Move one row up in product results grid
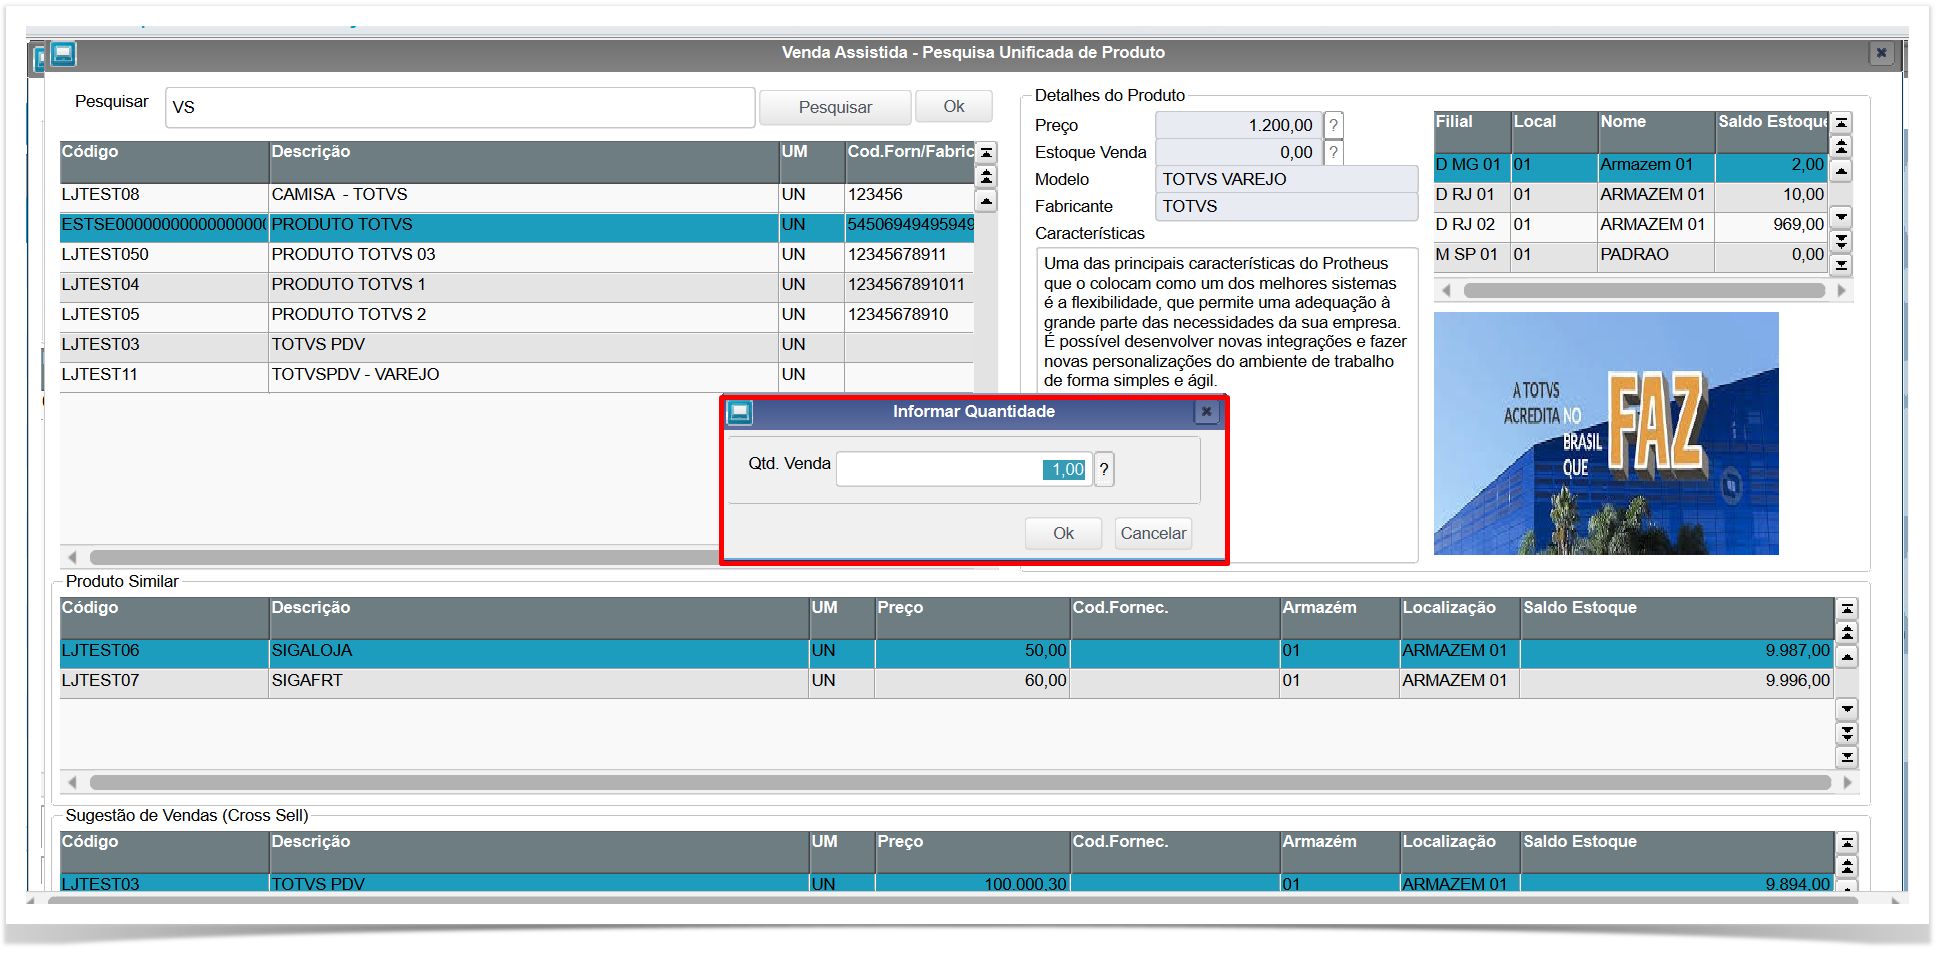The width and height of the screenshot is (1943, 953). tap(986, 201)
